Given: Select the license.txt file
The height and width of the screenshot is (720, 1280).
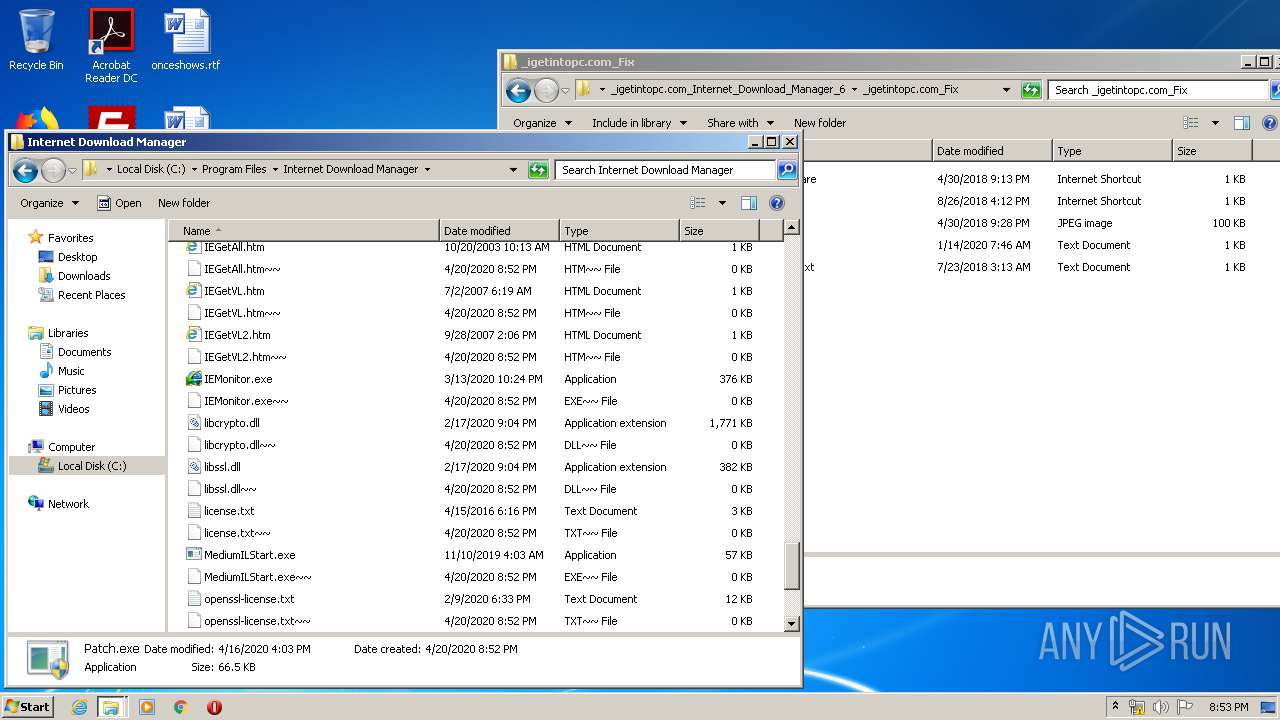Looking at the screenshot, I should tap(229, 511).
